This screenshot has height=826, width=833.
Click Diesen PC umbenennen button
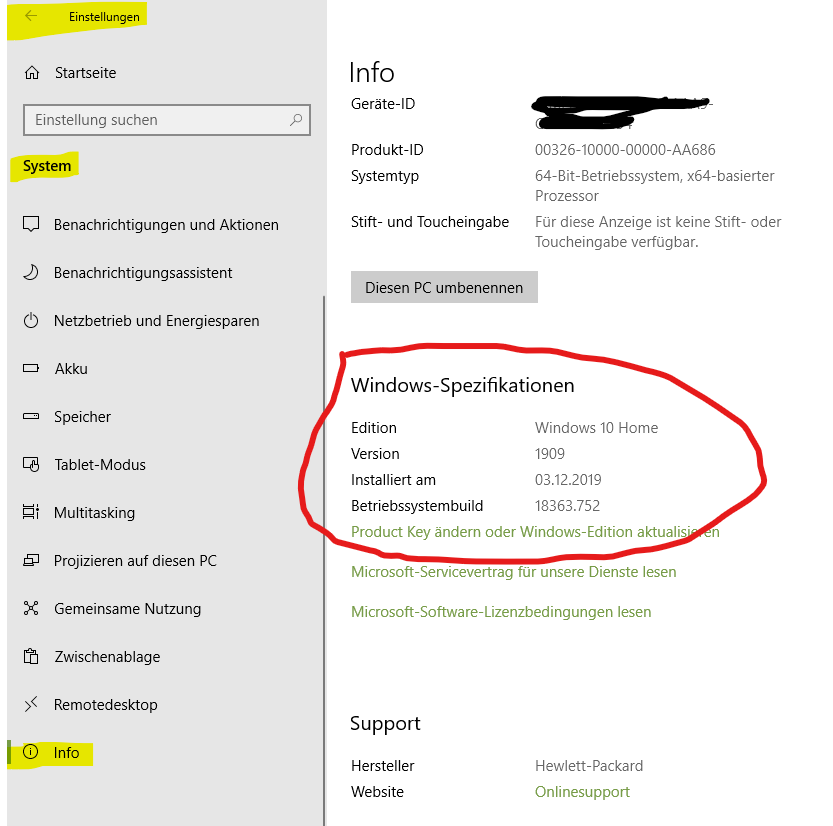point(444,287)
